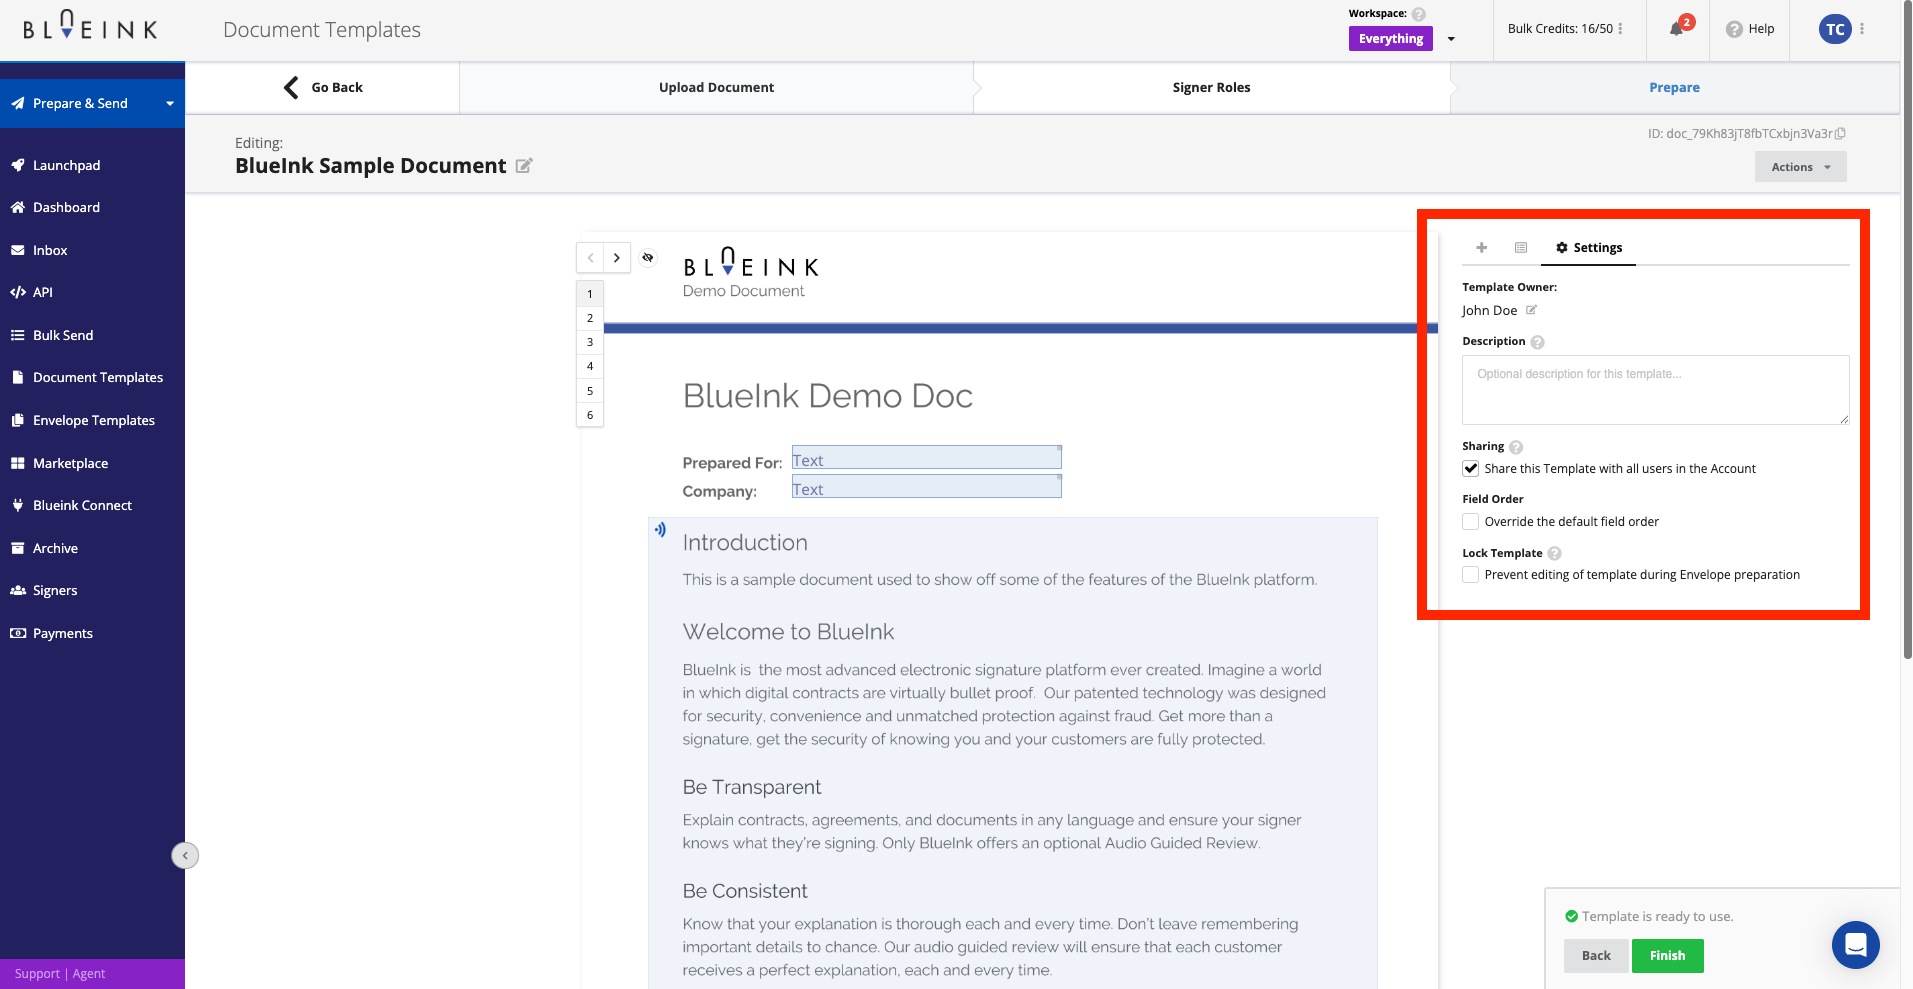1913x989 pixels.
Task: Open the Workspace dropdown arrow
Action: coord(1451,39)
